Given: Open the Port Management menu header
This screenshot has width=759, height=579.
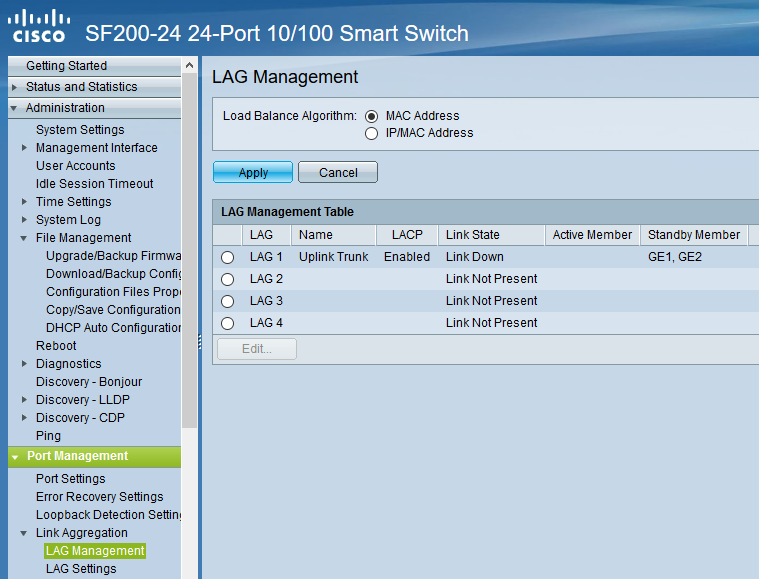Looking at the screenshot, I should coord(94,457).
